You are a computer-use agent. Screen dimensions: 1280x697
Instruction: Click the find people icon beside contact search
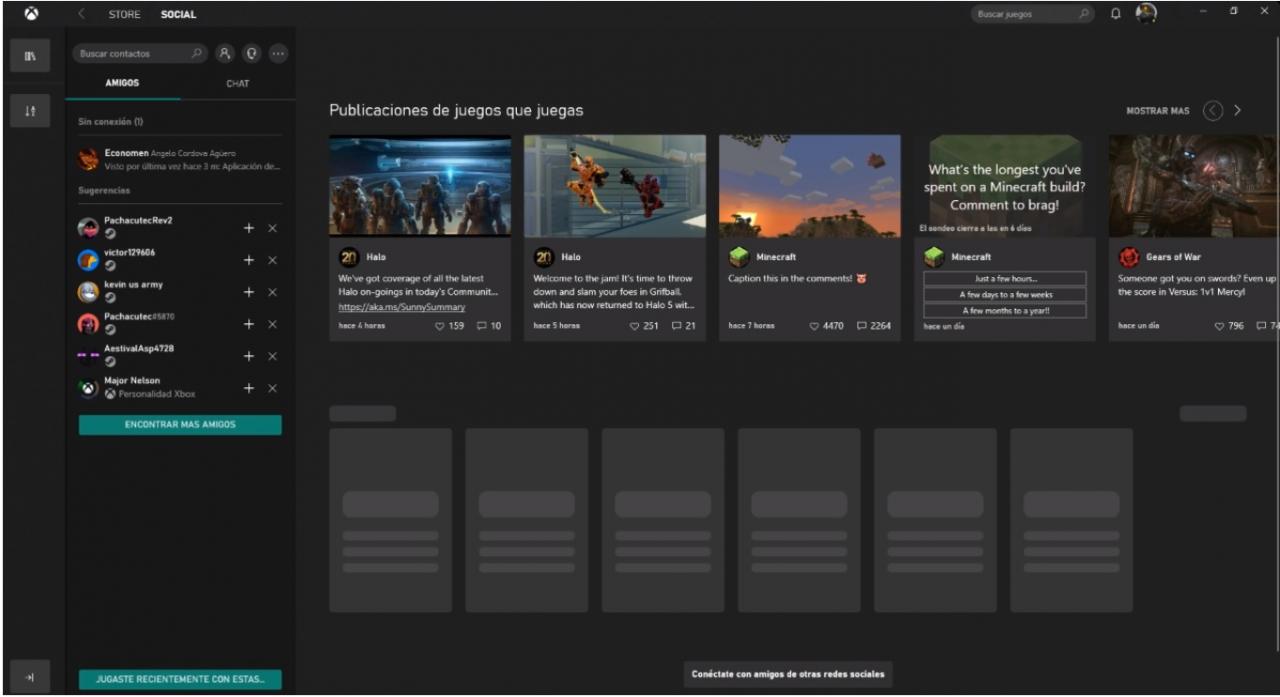tap(226, 54)
